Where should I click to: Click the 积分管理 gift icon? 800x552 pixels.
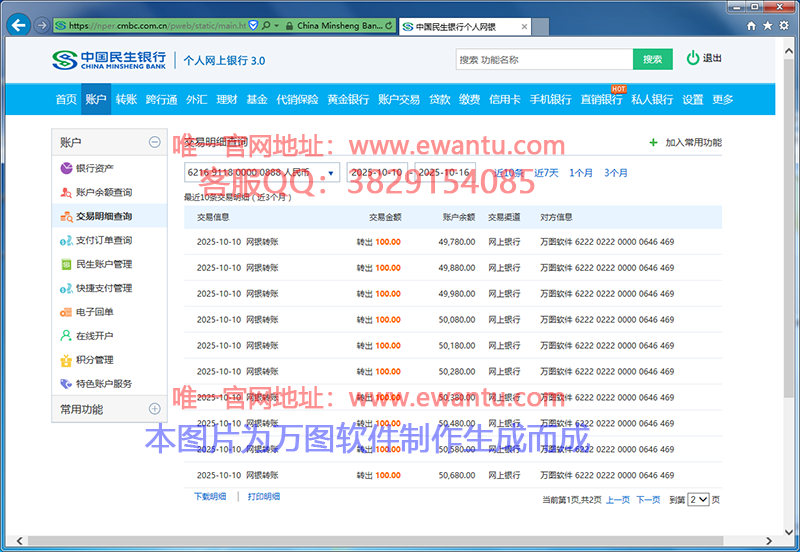(66, 360)
